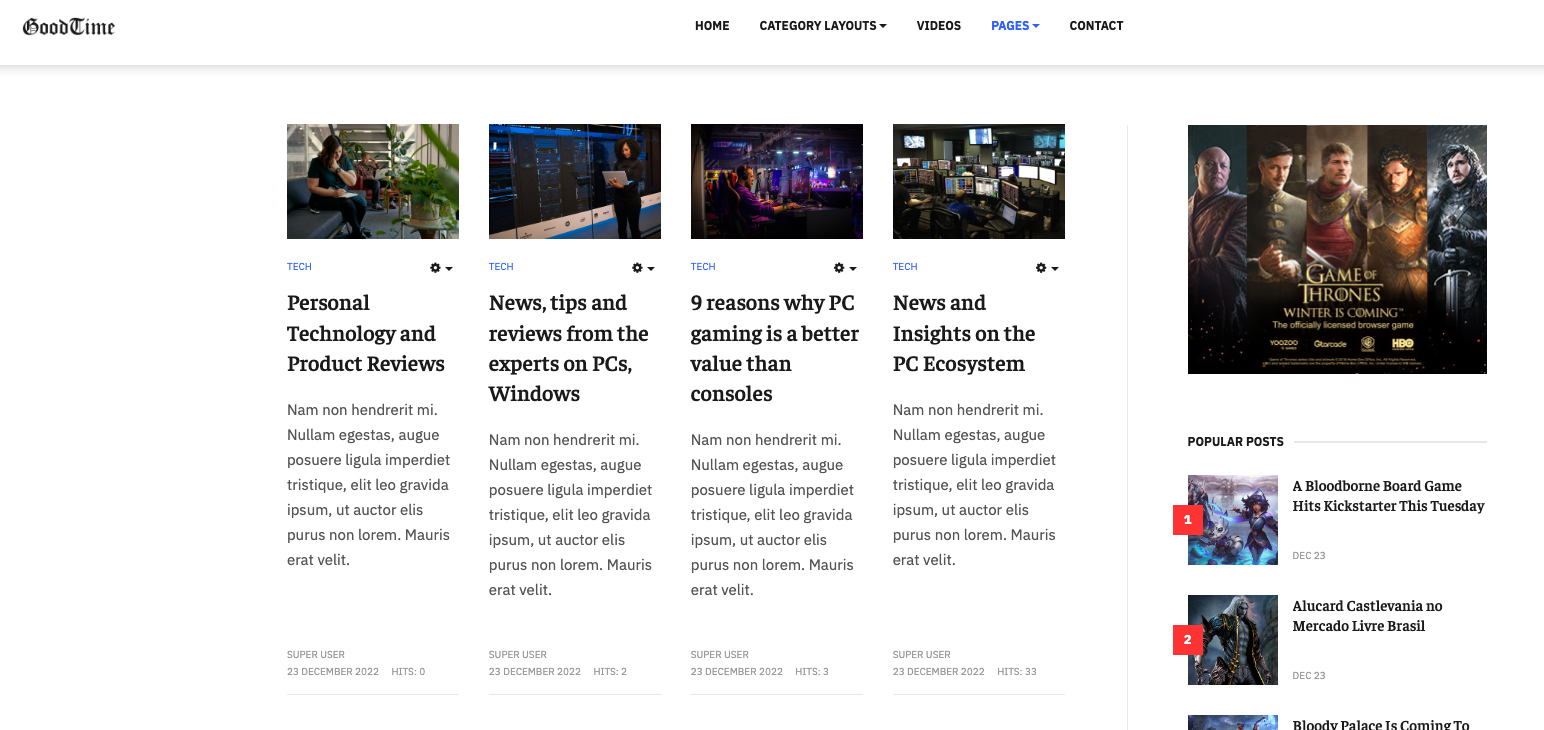Screen dimensions: 1544x730
Task: Click Tech category tag above PC gaming article
Action: click(703, 267)
